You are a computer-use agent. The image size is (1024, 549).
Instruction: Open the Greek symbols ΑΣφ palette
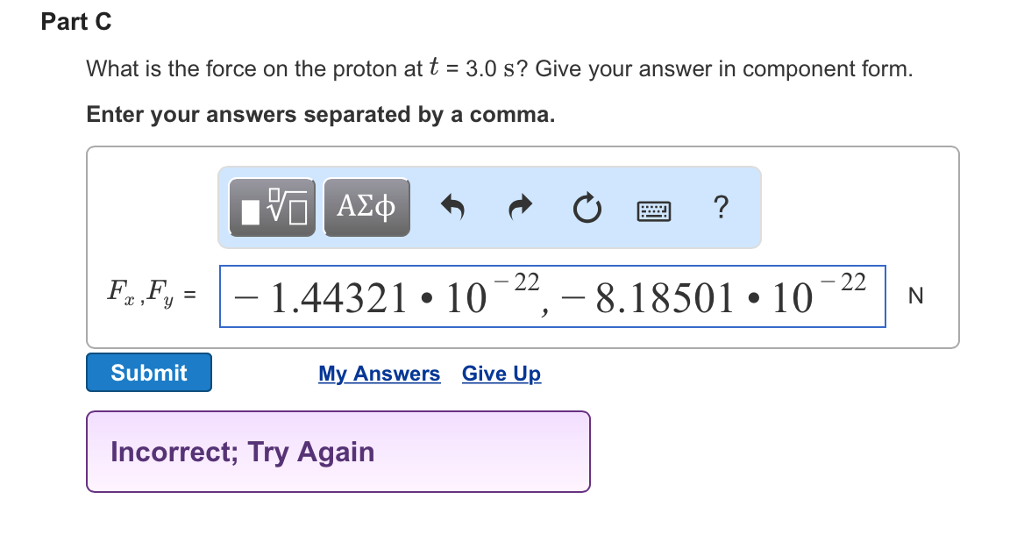[x=367, y=207]
